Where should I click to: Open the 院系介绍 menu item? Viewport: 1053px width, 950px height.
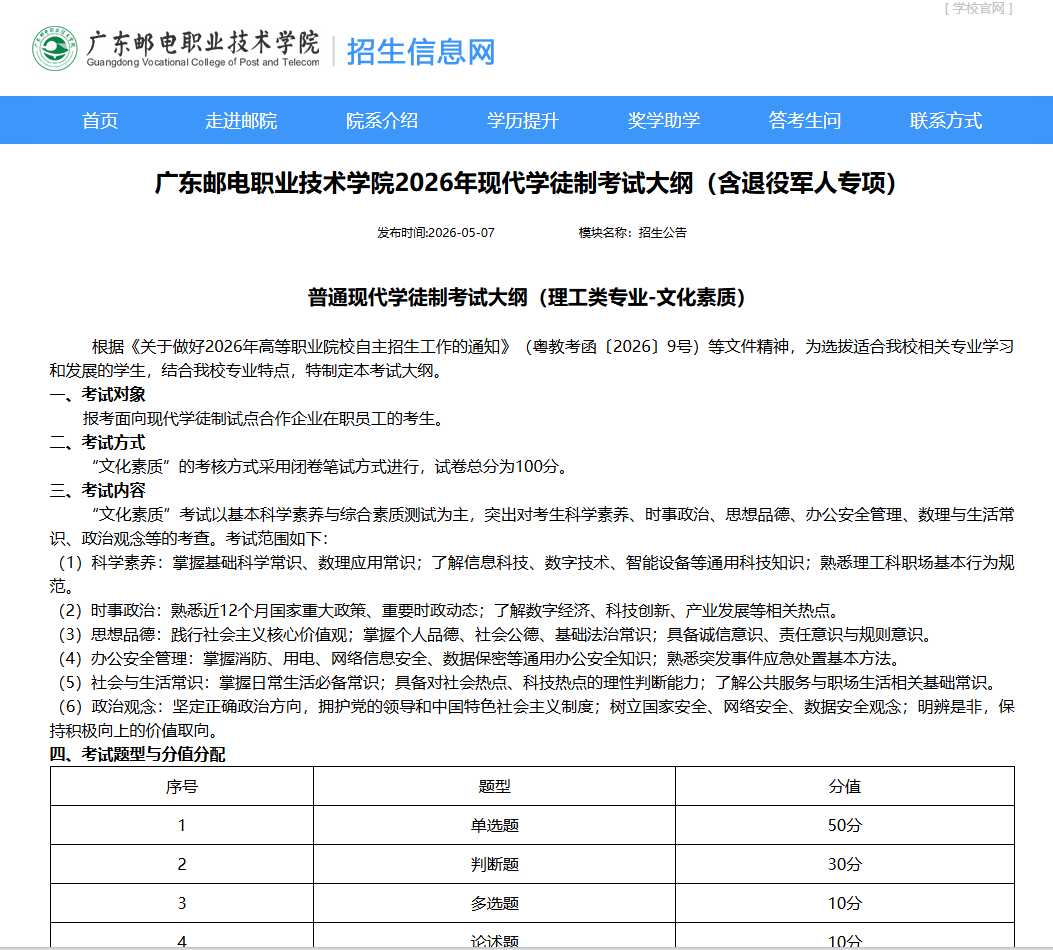(x=382, y=121)
